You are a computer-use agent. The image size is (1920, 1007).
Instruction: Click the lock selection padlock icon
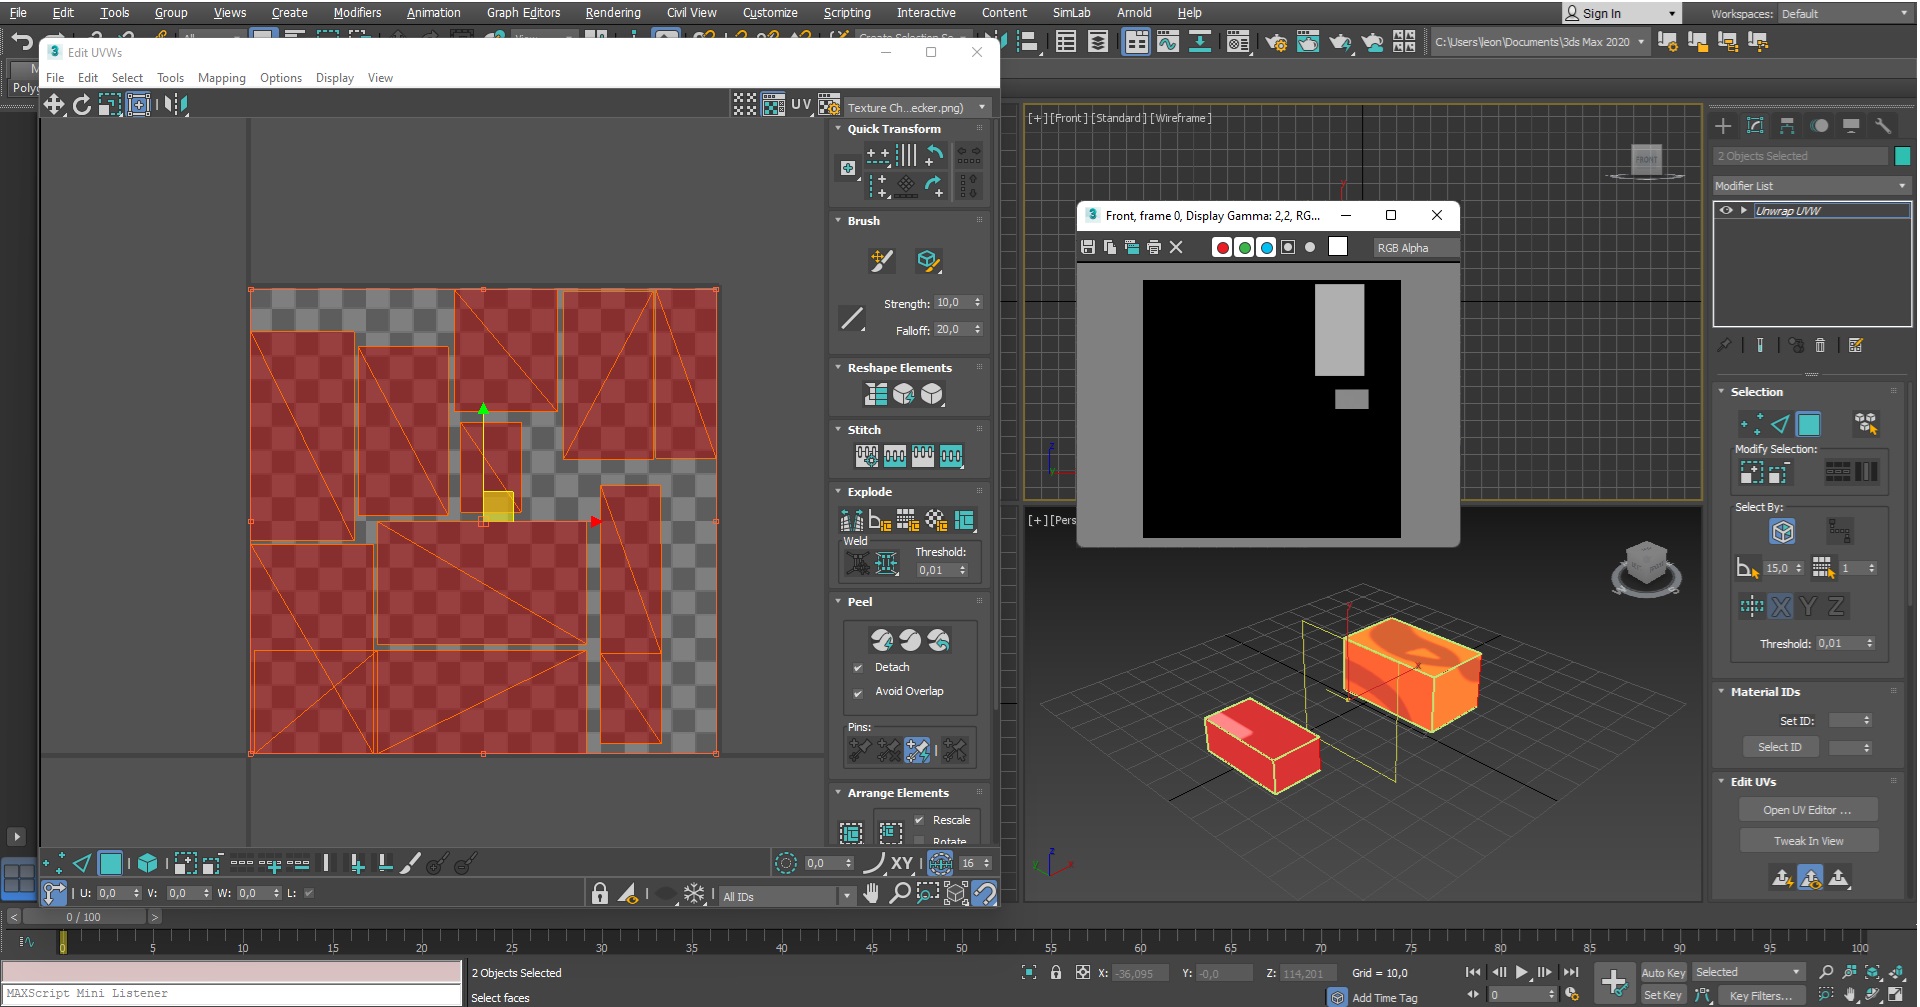point(600,893)
